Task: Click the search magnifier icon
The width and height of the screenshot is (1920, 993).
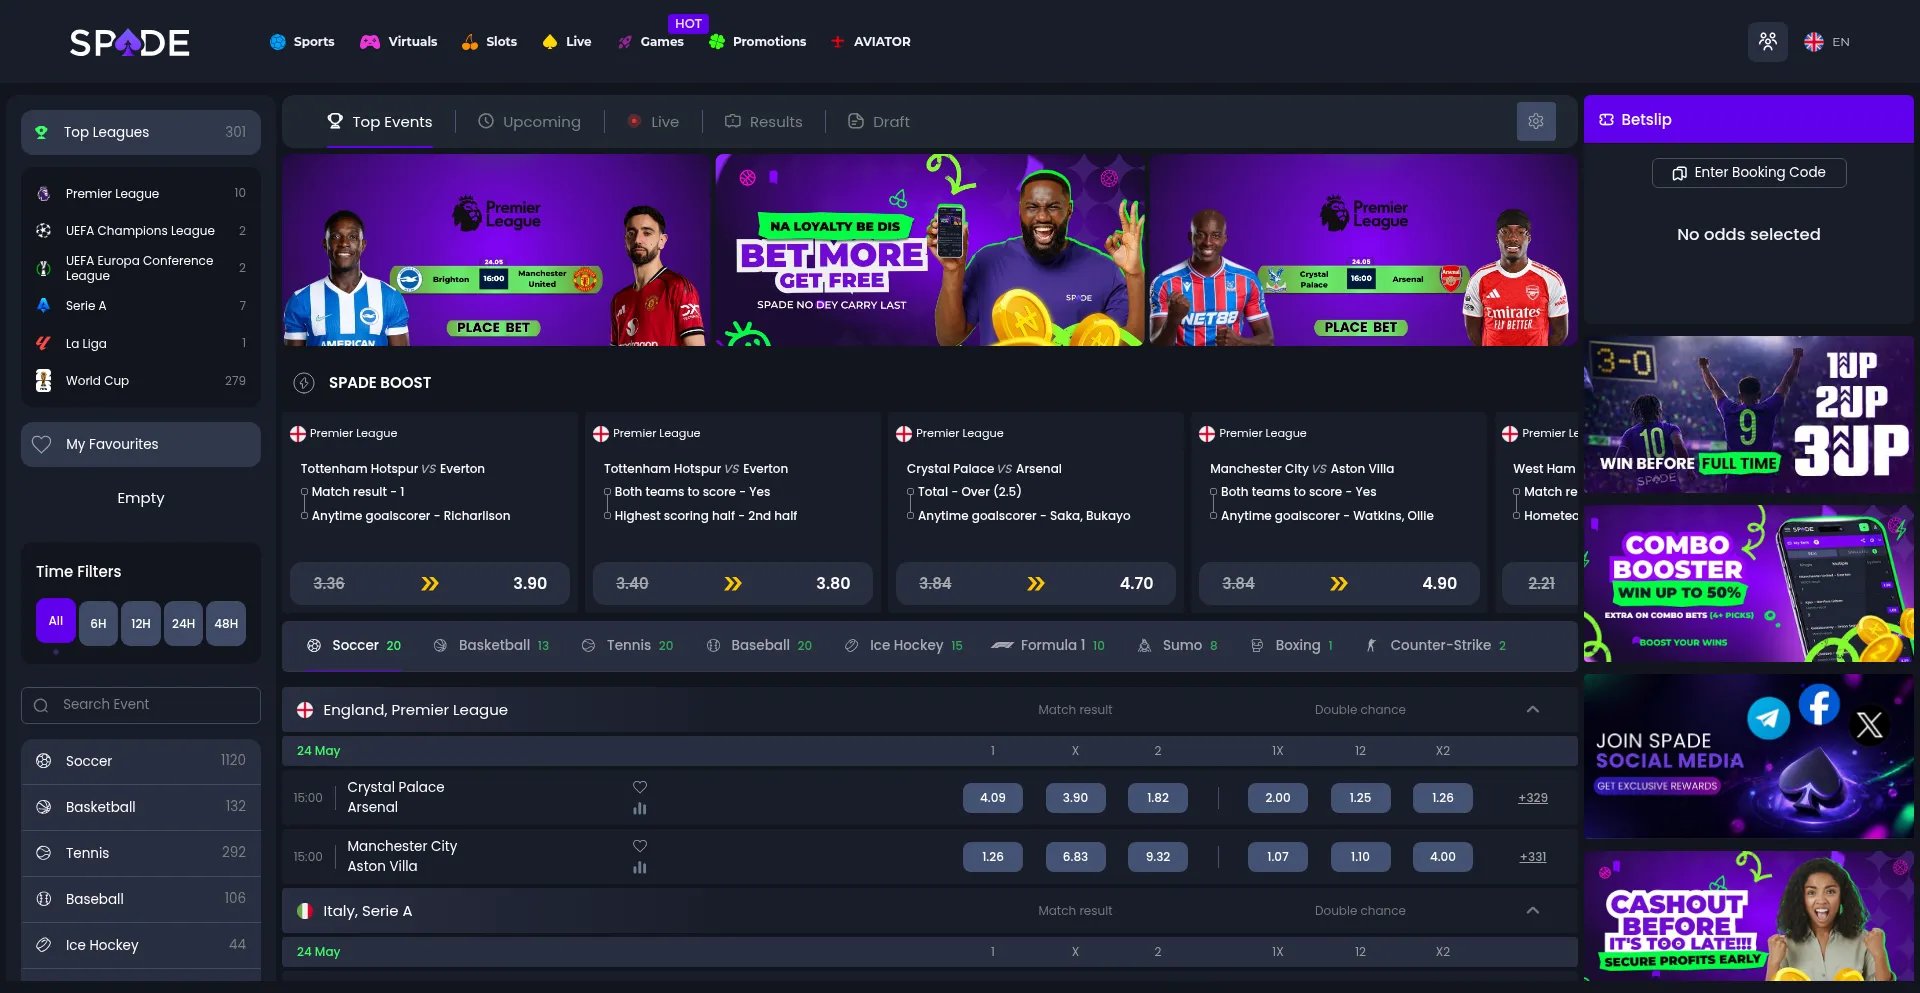Action: (41, 705)
